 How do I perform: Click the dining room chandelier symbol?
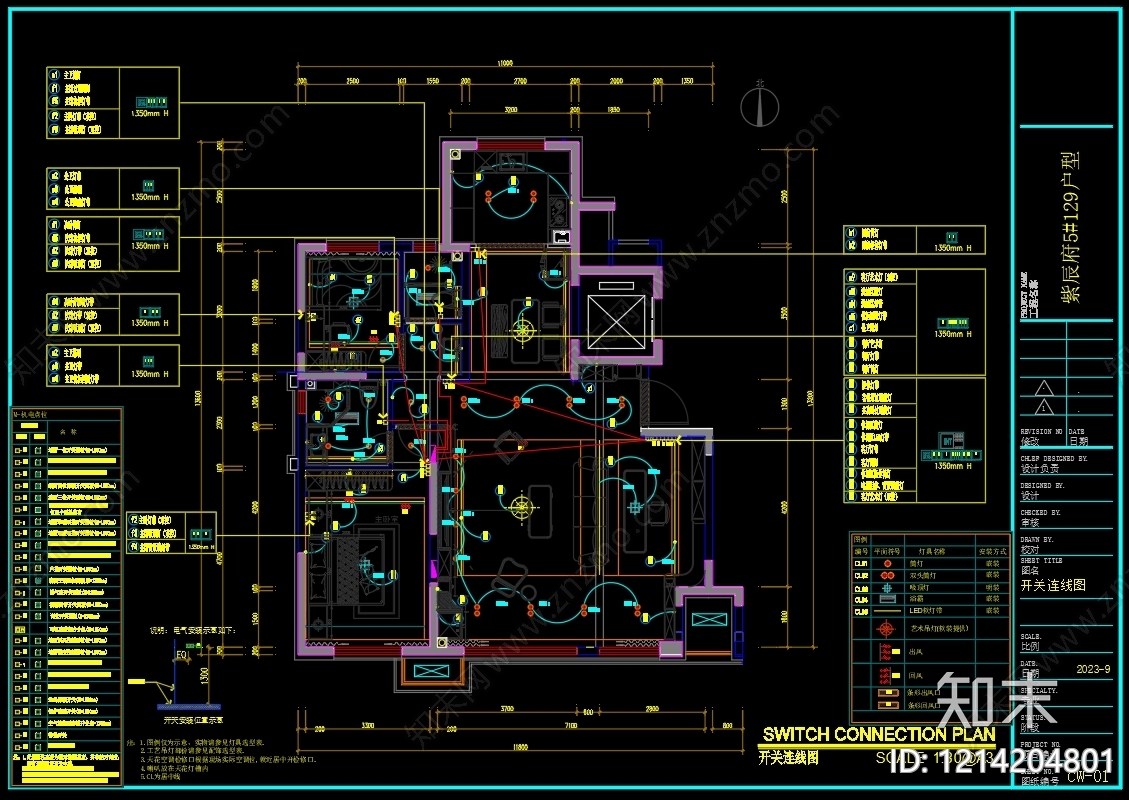(523, 330)
